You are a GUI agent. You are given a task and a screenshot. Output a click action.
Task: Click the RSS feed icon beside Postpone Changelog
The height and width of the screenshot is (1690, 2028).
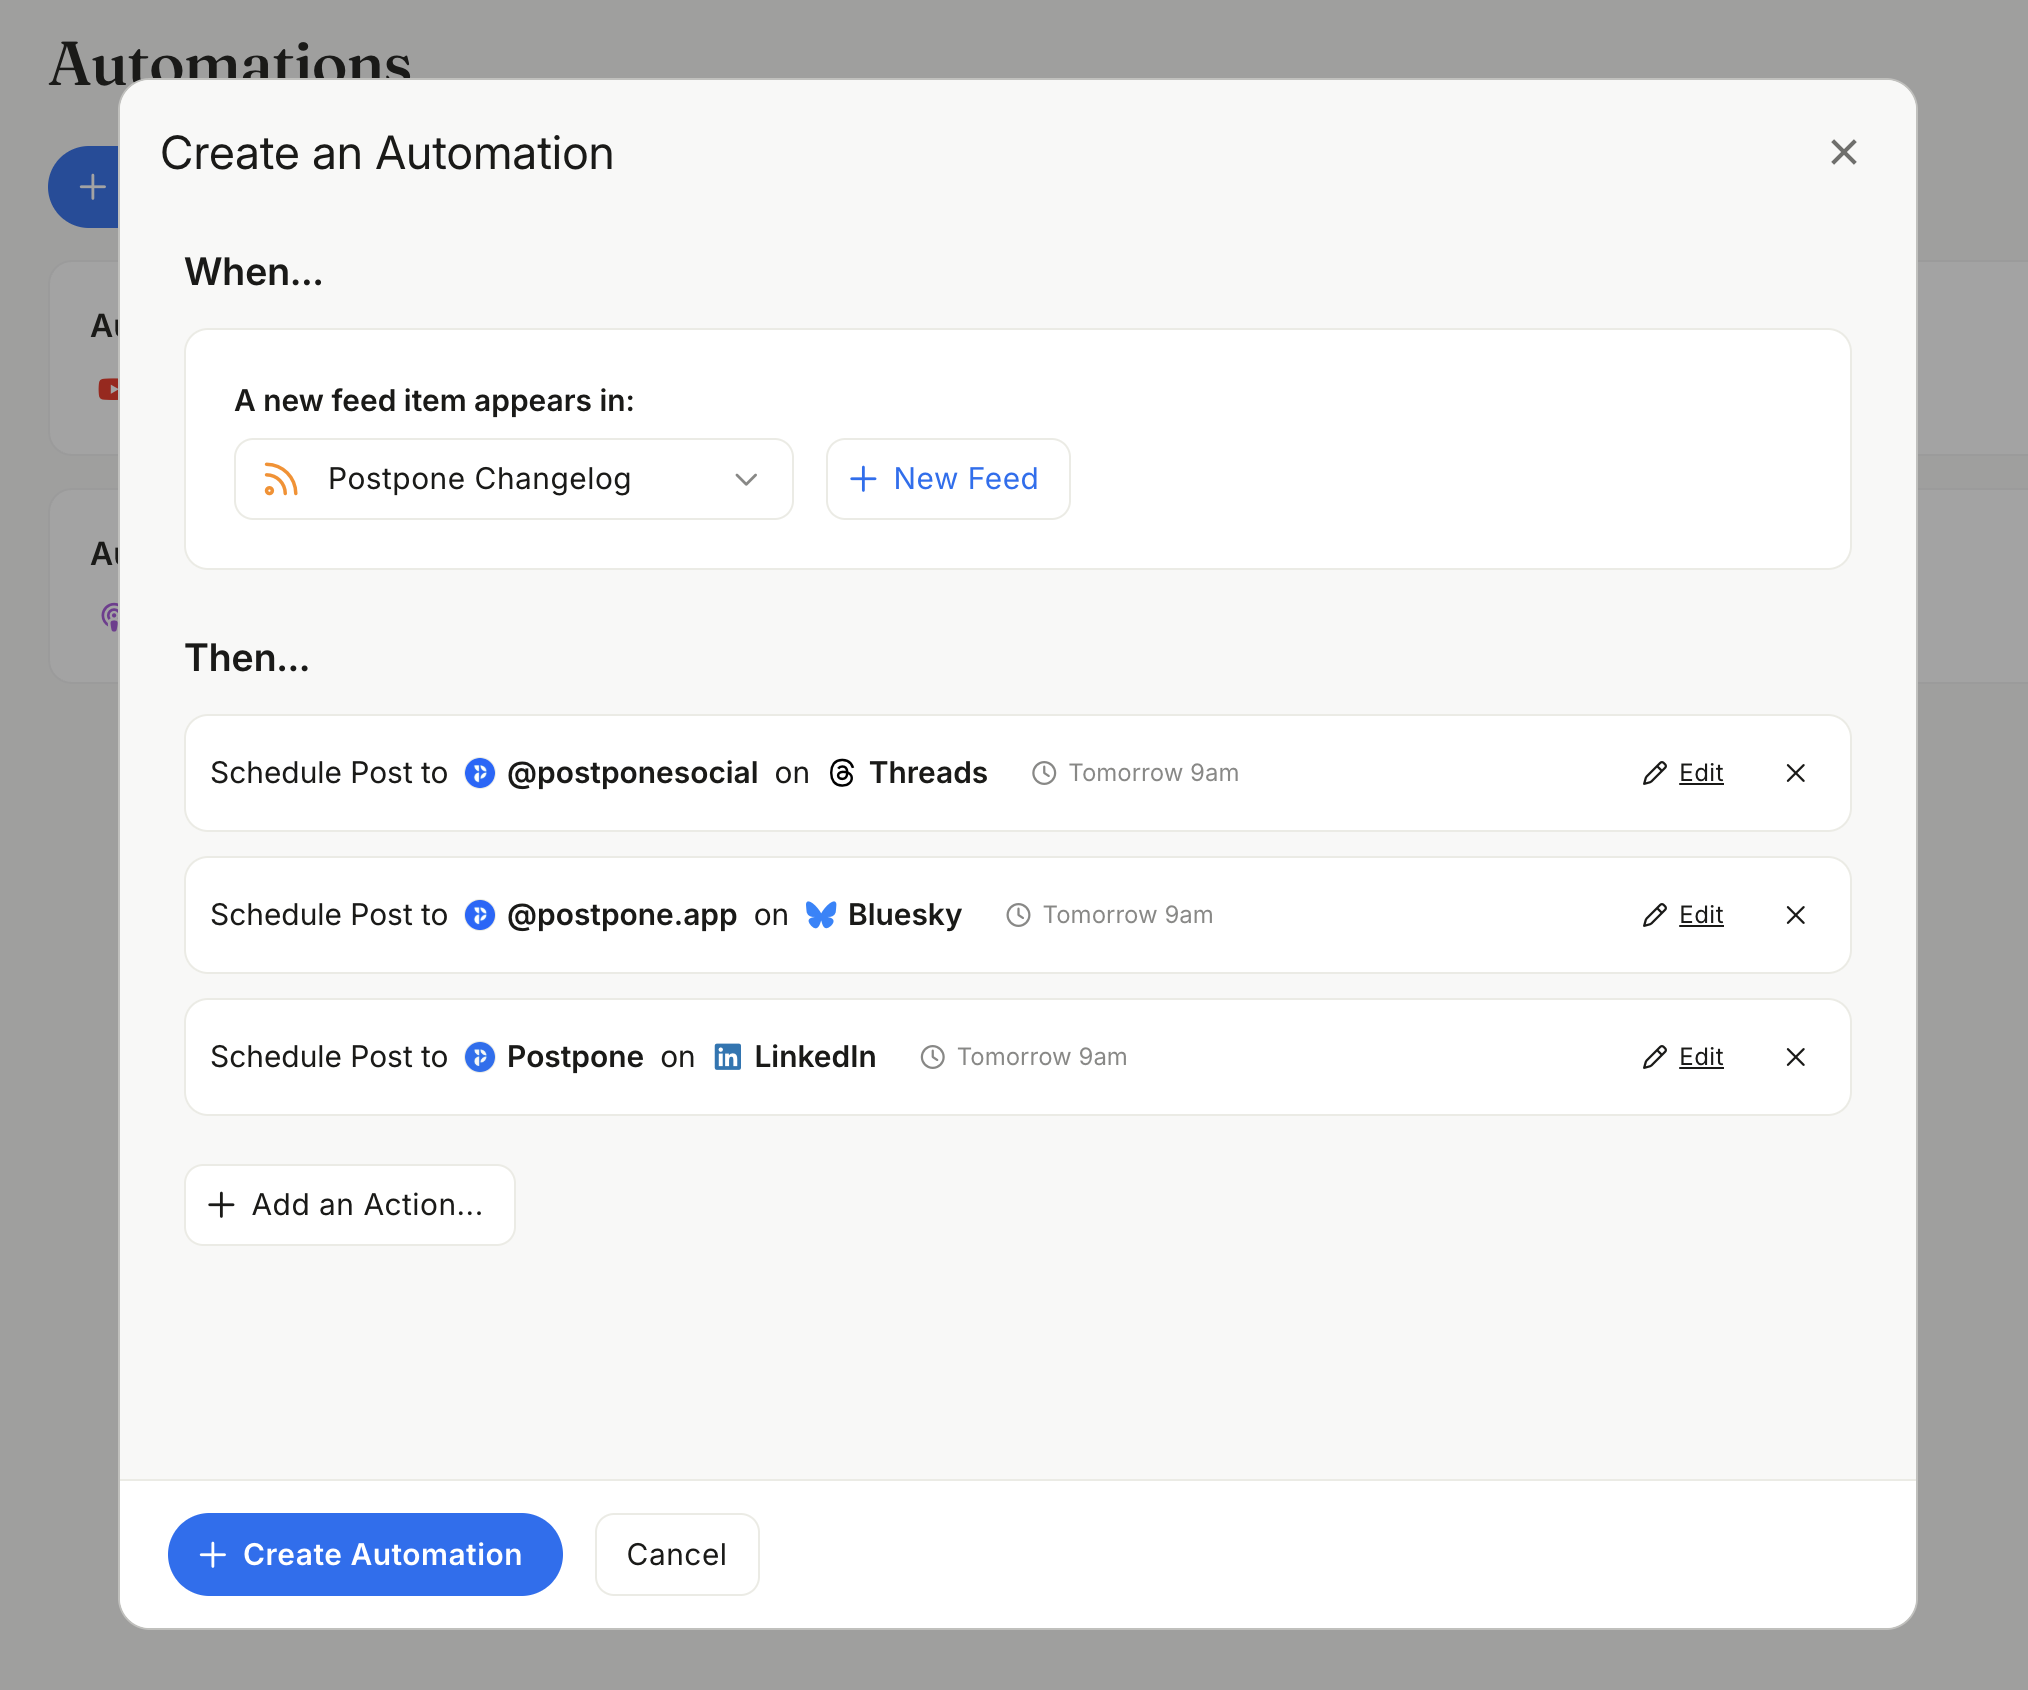click(x=281, y=479)
